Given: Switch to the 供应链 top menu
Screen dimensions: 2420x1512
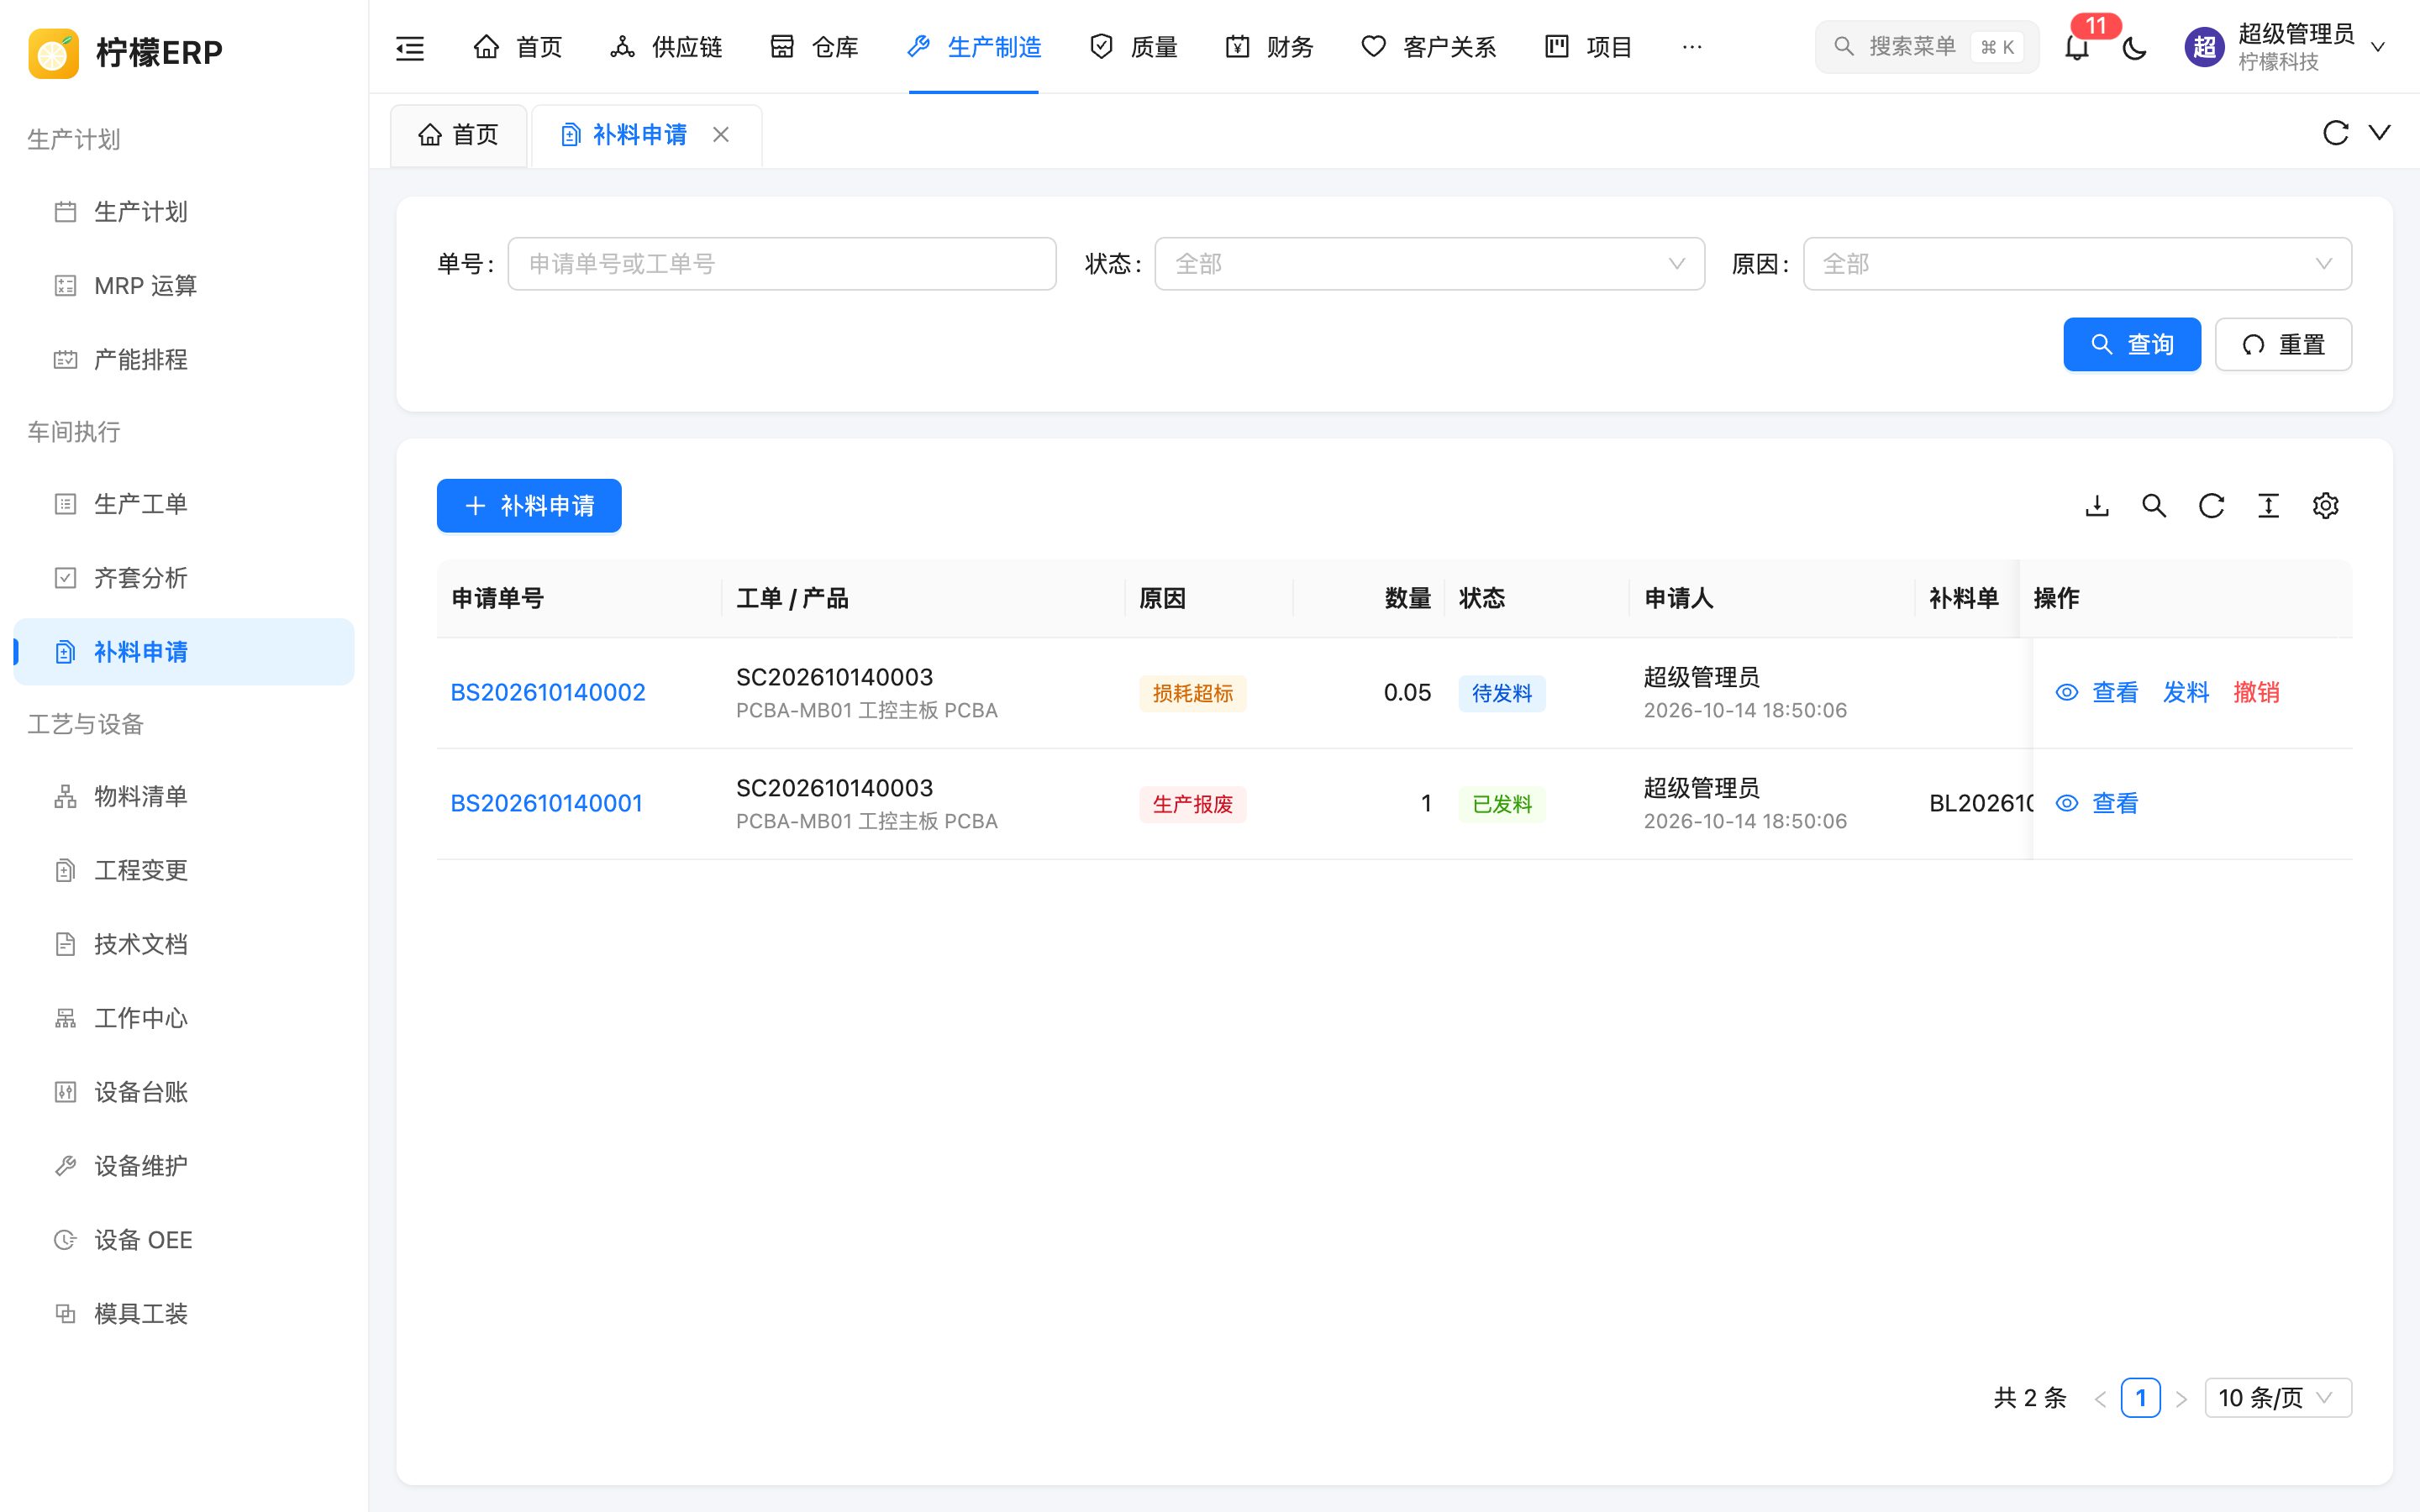Looking at the screenshot, I should (666, 47).
